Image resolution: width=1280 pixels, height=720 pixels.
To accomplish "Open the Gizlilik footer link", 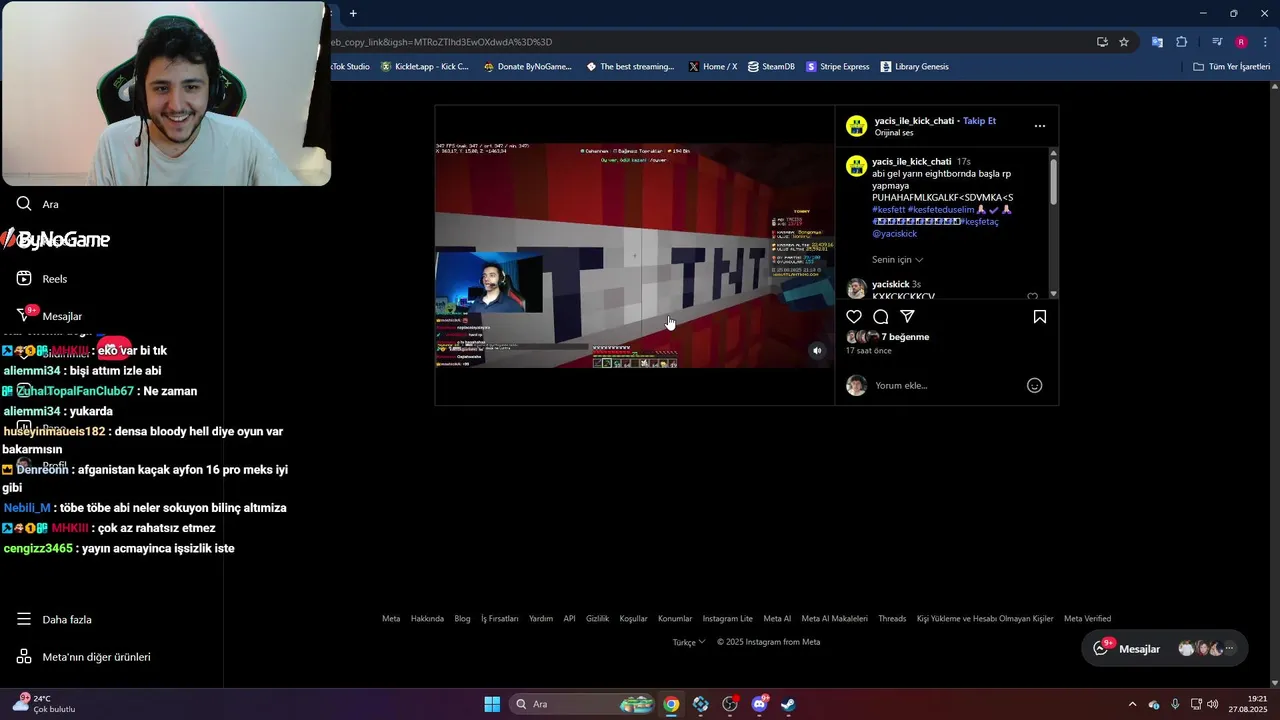I will [597, 619].
